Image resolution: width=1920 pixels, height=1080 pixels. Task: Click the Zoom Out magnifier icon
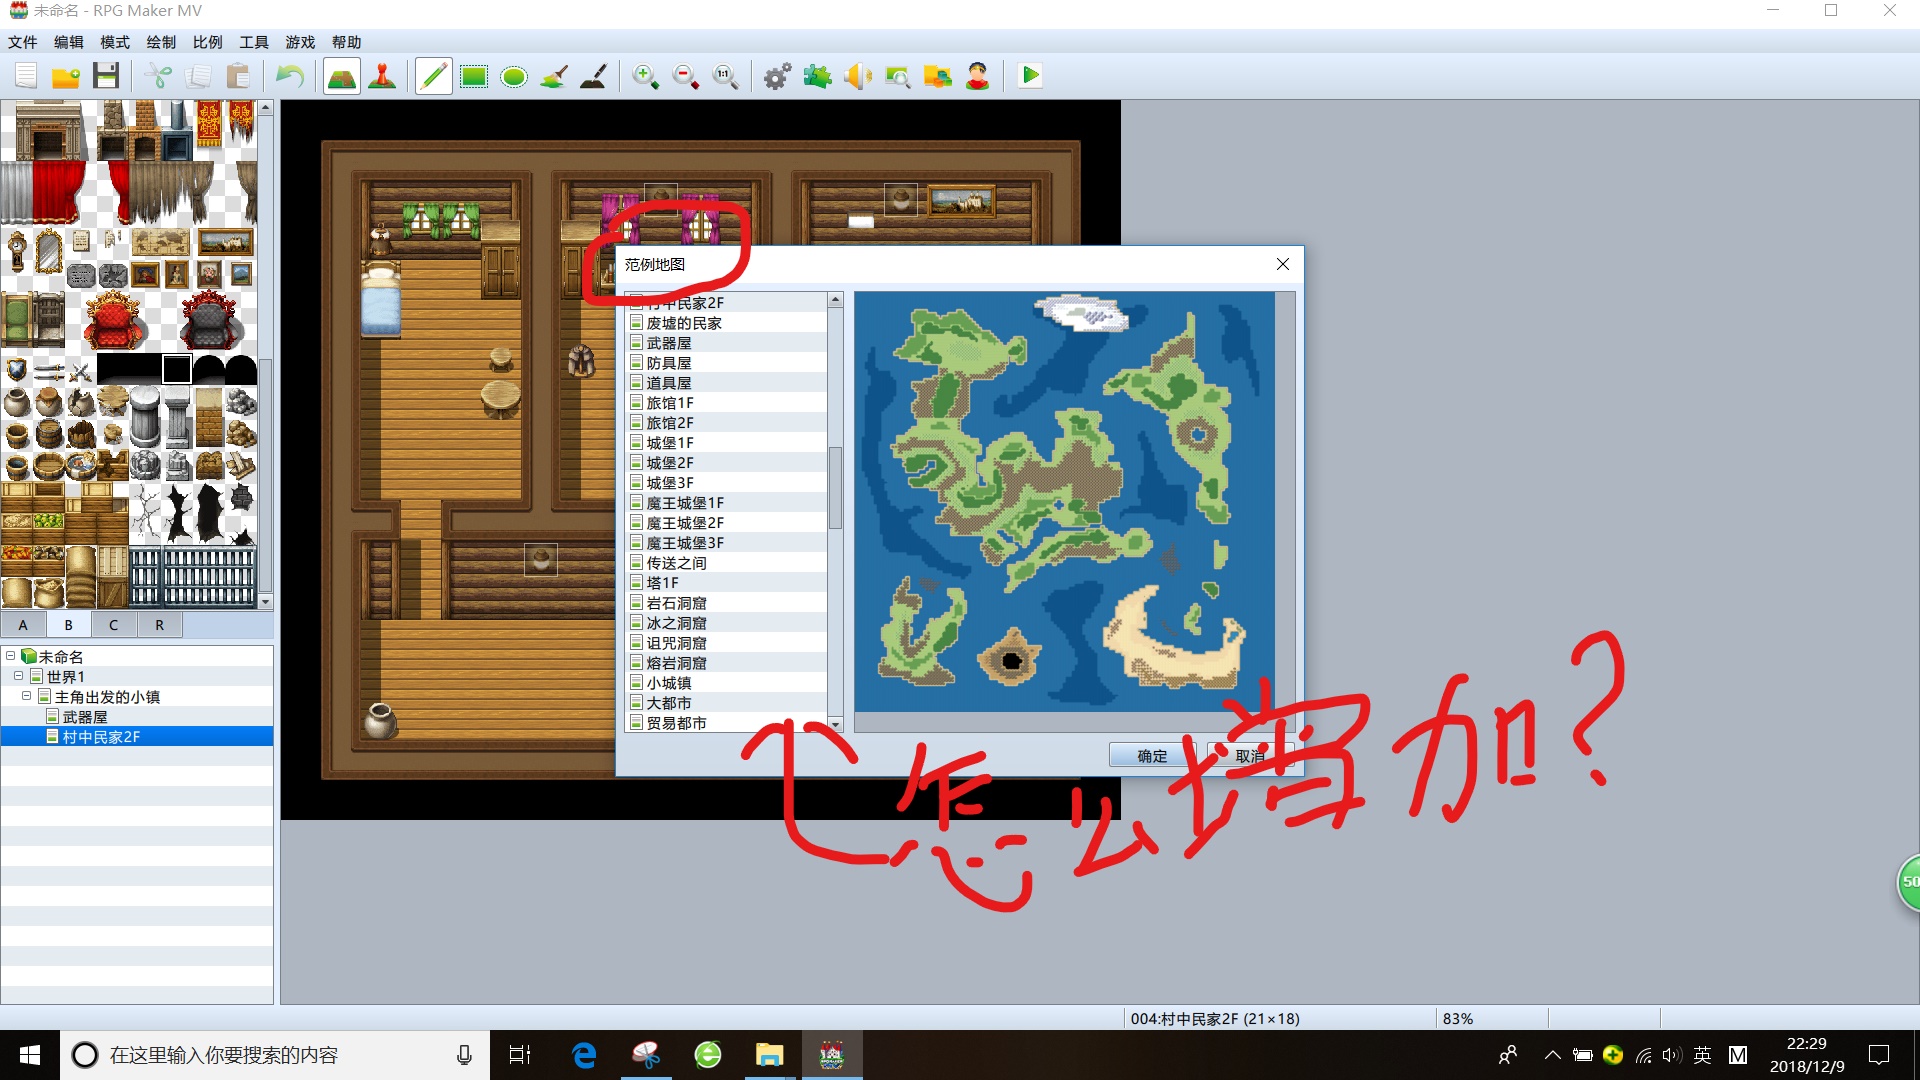[686, 76]
